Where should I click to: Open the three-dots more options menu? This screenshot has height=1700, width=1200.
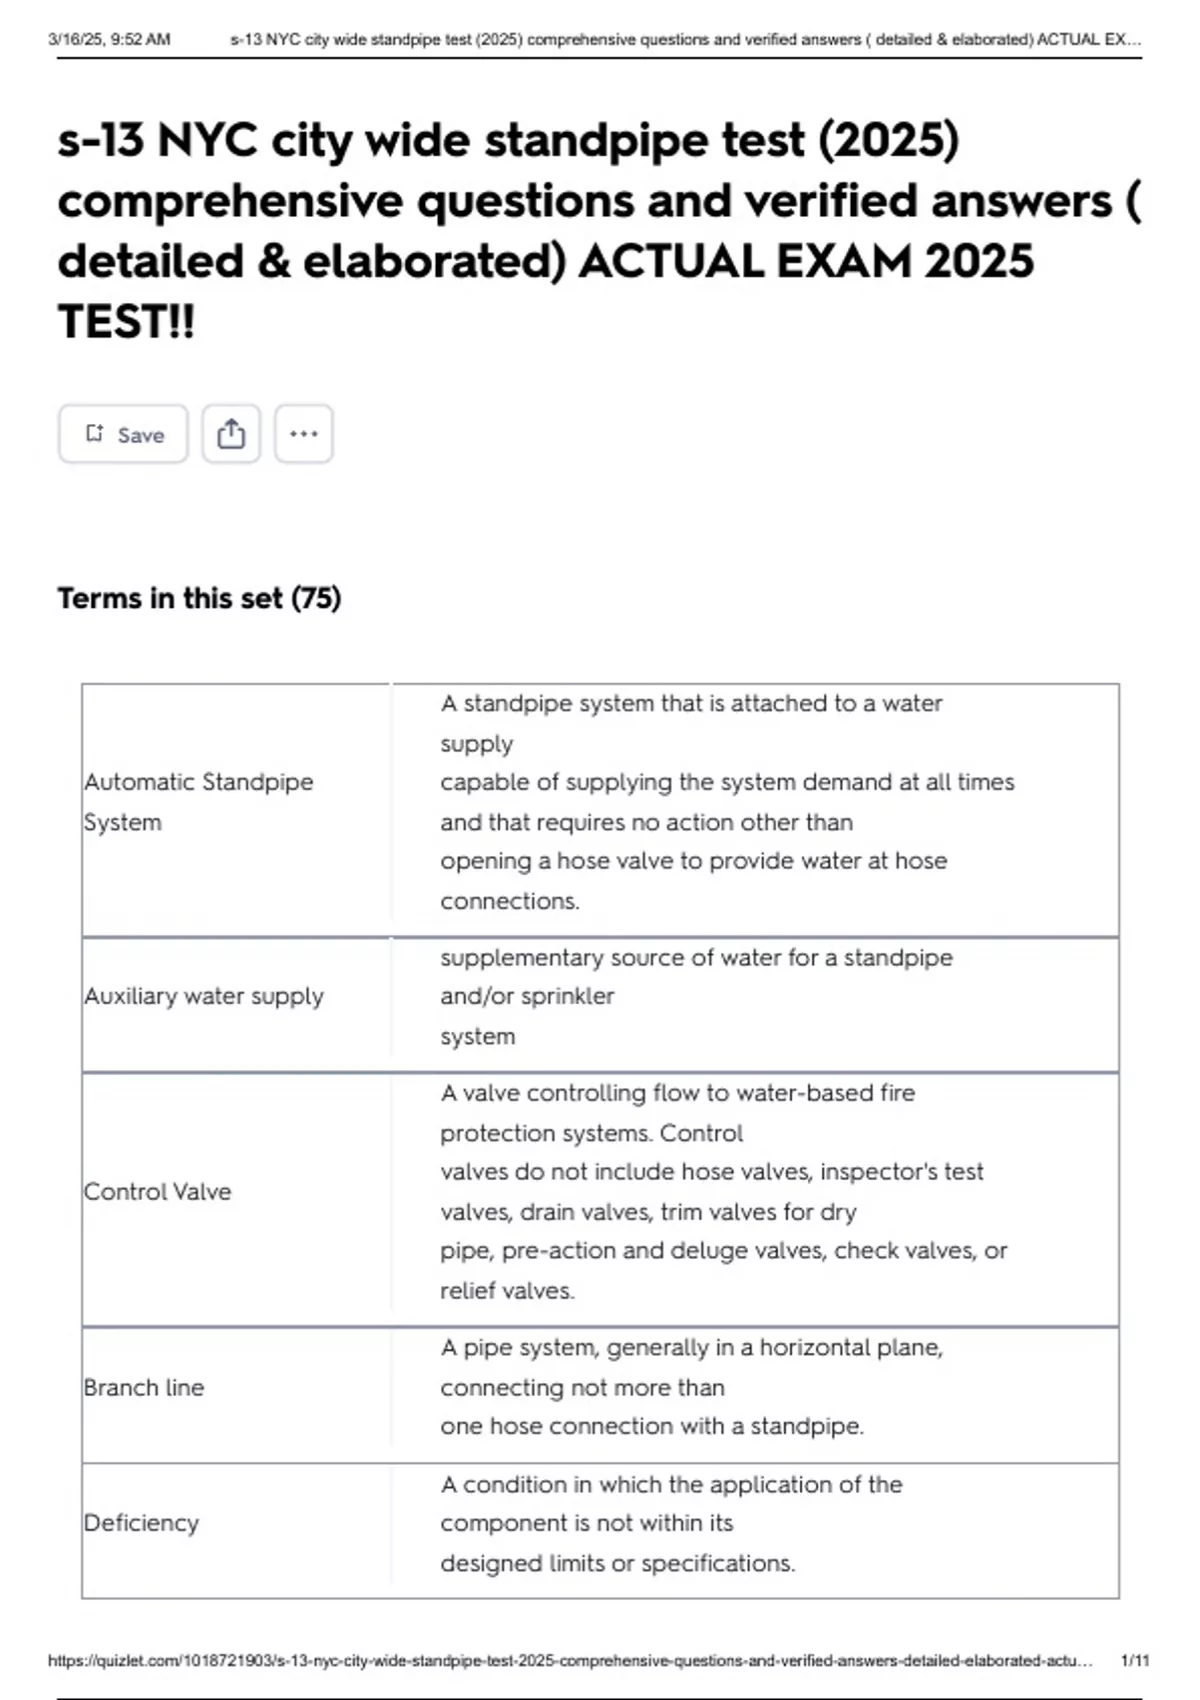click(304, 434)
